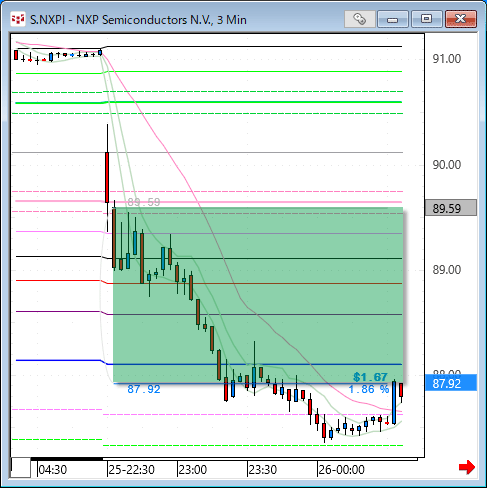This screenshot has height=488, width=487.
Task: Click the 26-00:00 time axis label
Action: point(341,470)
